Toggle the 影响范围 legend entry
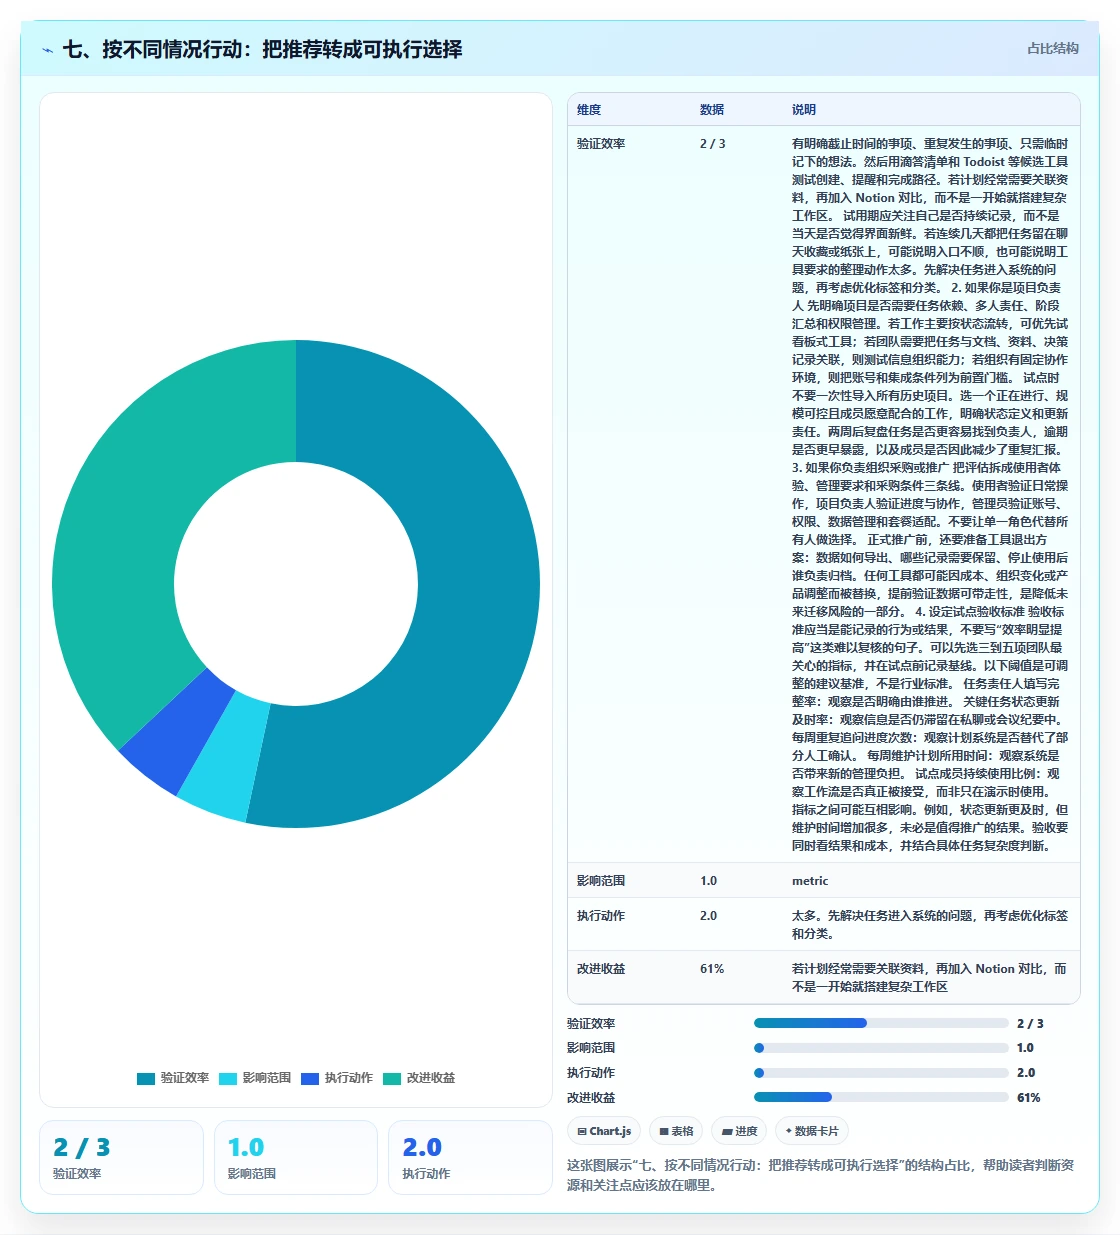This screenshot has height=1235, width=1120. pos(255,1078)
